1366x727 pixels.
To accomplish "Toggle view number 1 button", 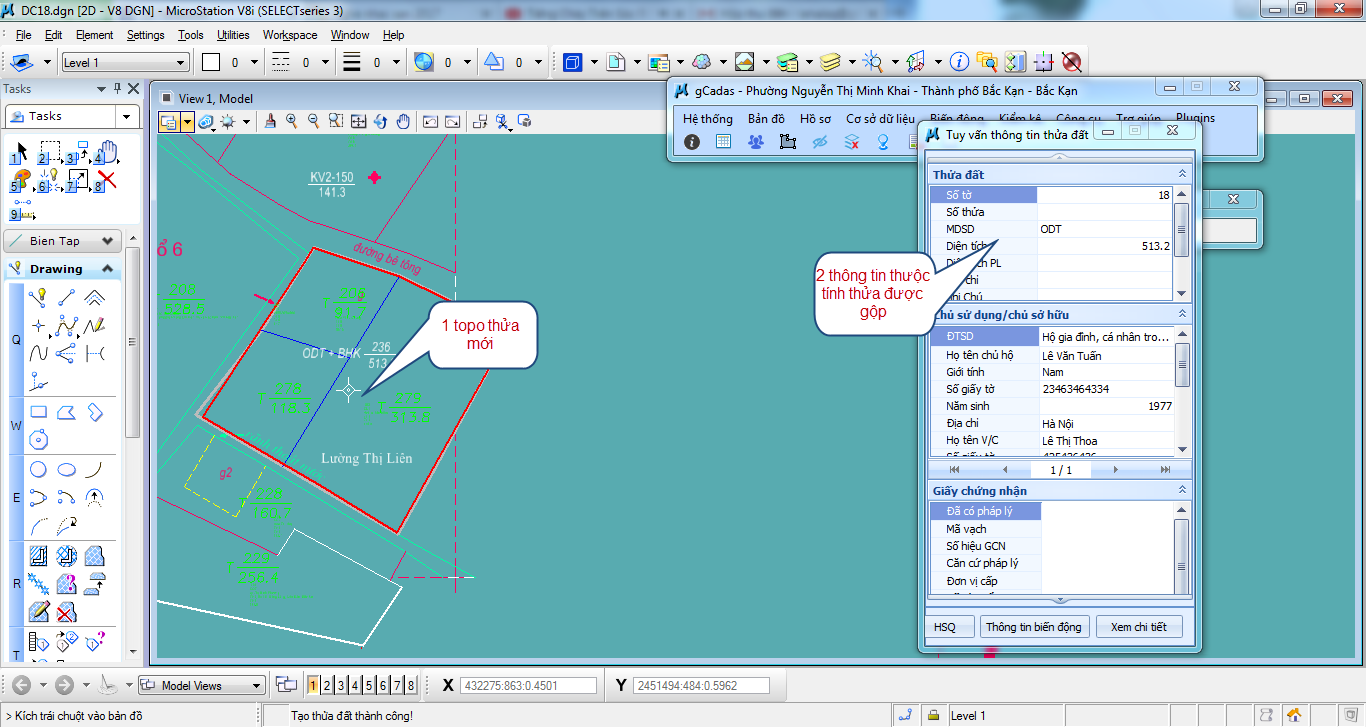I will [x=313, y=685].
